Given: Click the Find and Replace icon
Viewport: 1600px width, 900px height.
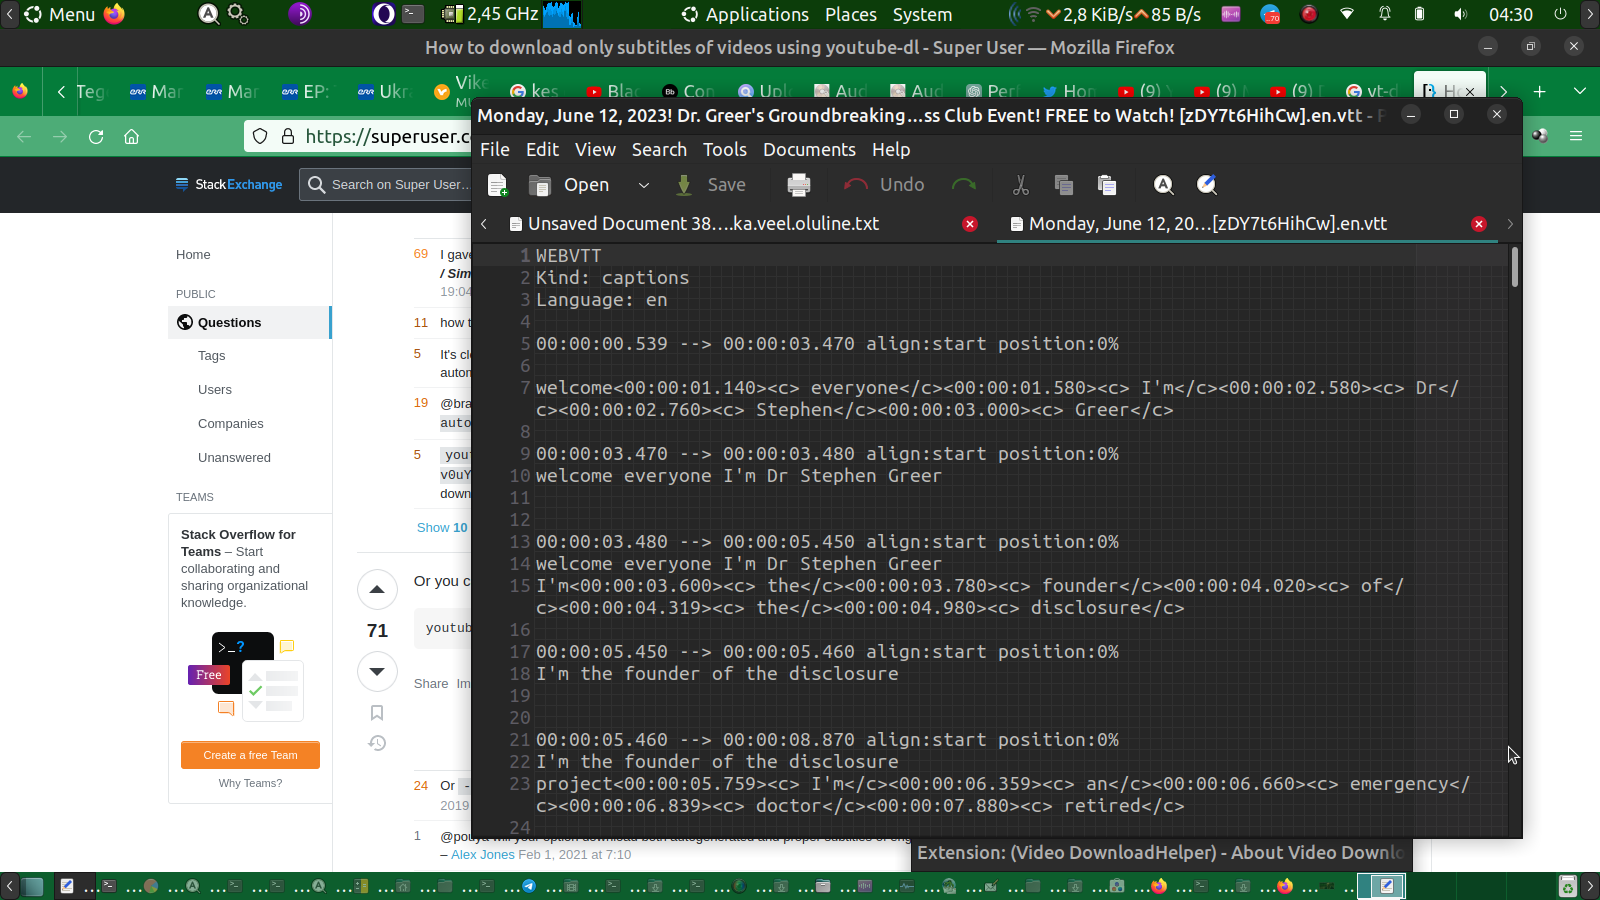Looking at the screenshot, I should coord(1207,185).
